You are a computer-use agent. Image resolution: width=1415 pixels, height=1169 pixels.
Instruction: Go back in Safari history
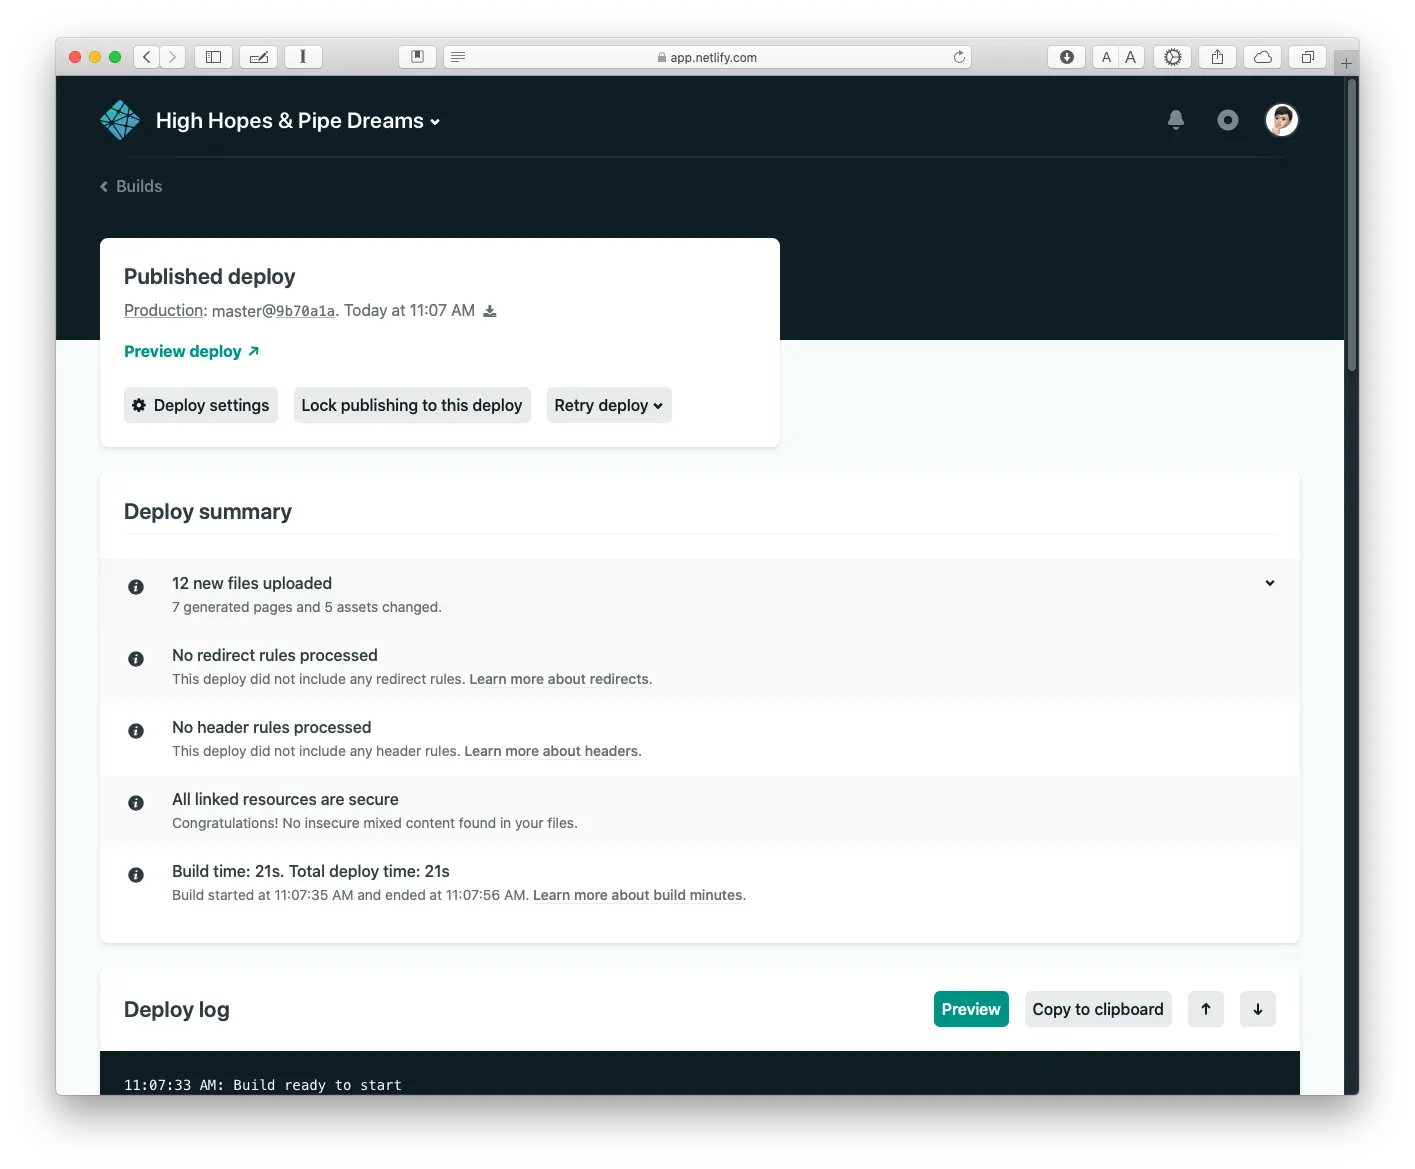147,57
